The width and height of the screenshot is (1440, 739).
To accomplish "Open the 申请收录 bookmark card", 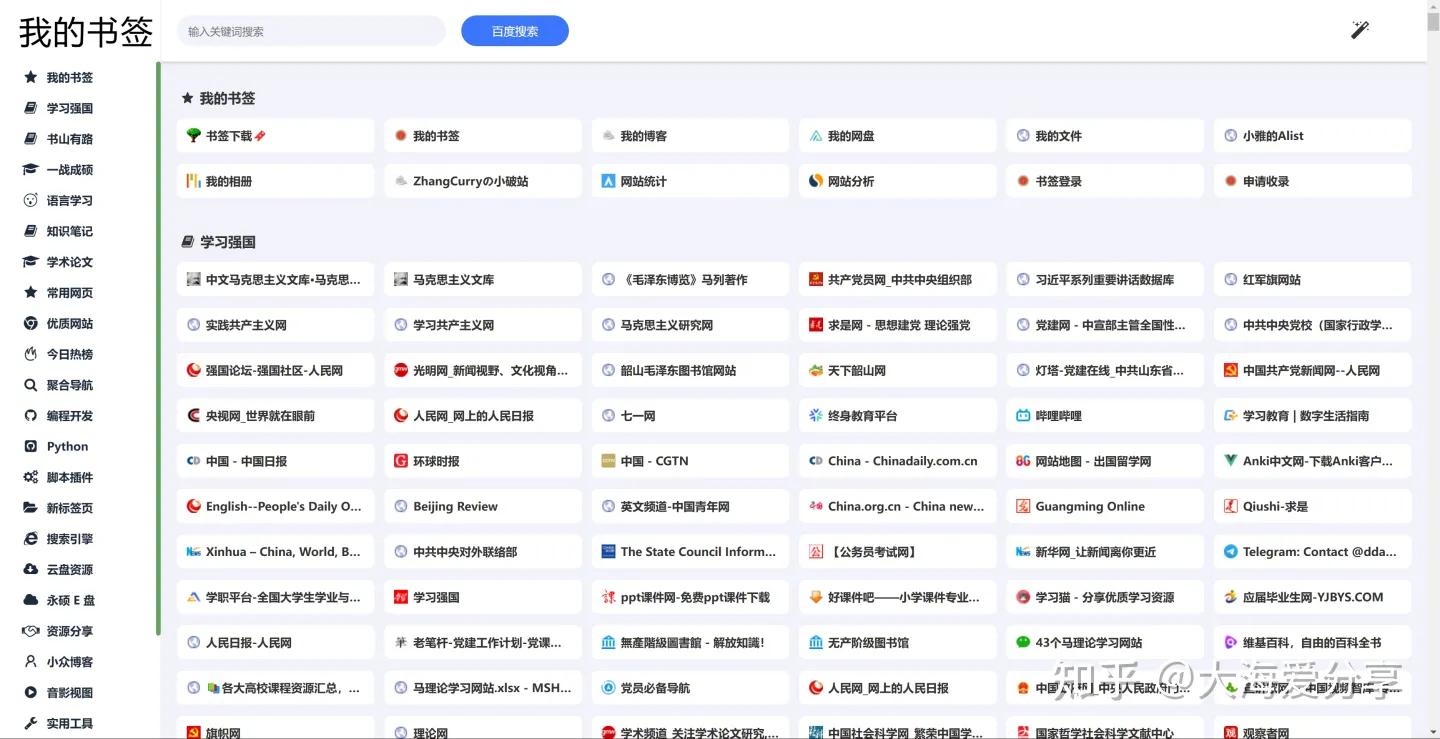I will [1313, 181].
